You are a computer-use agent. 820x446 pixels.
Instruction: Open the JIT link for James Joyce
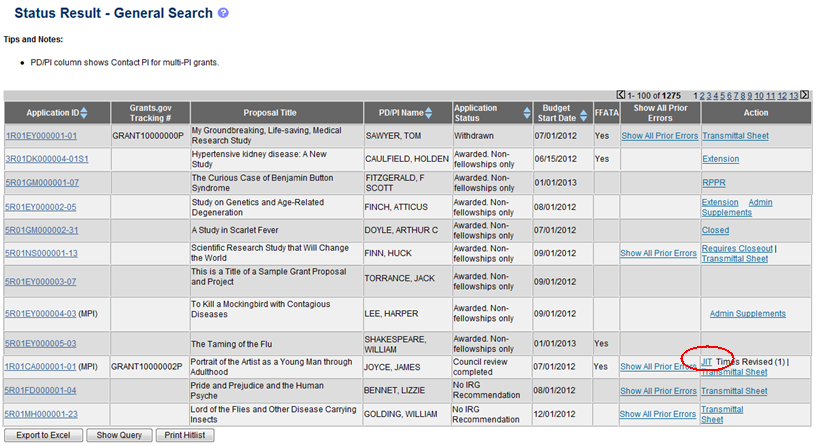pos(707,361)
